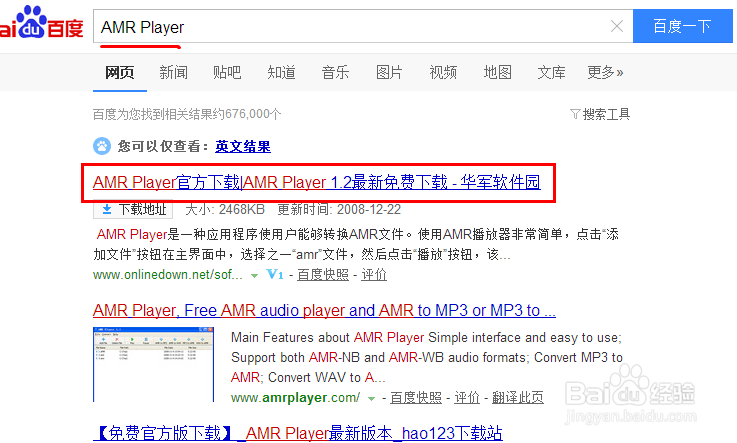
Task: Open the 音乐 tab
Action: (x=335, y=72)
